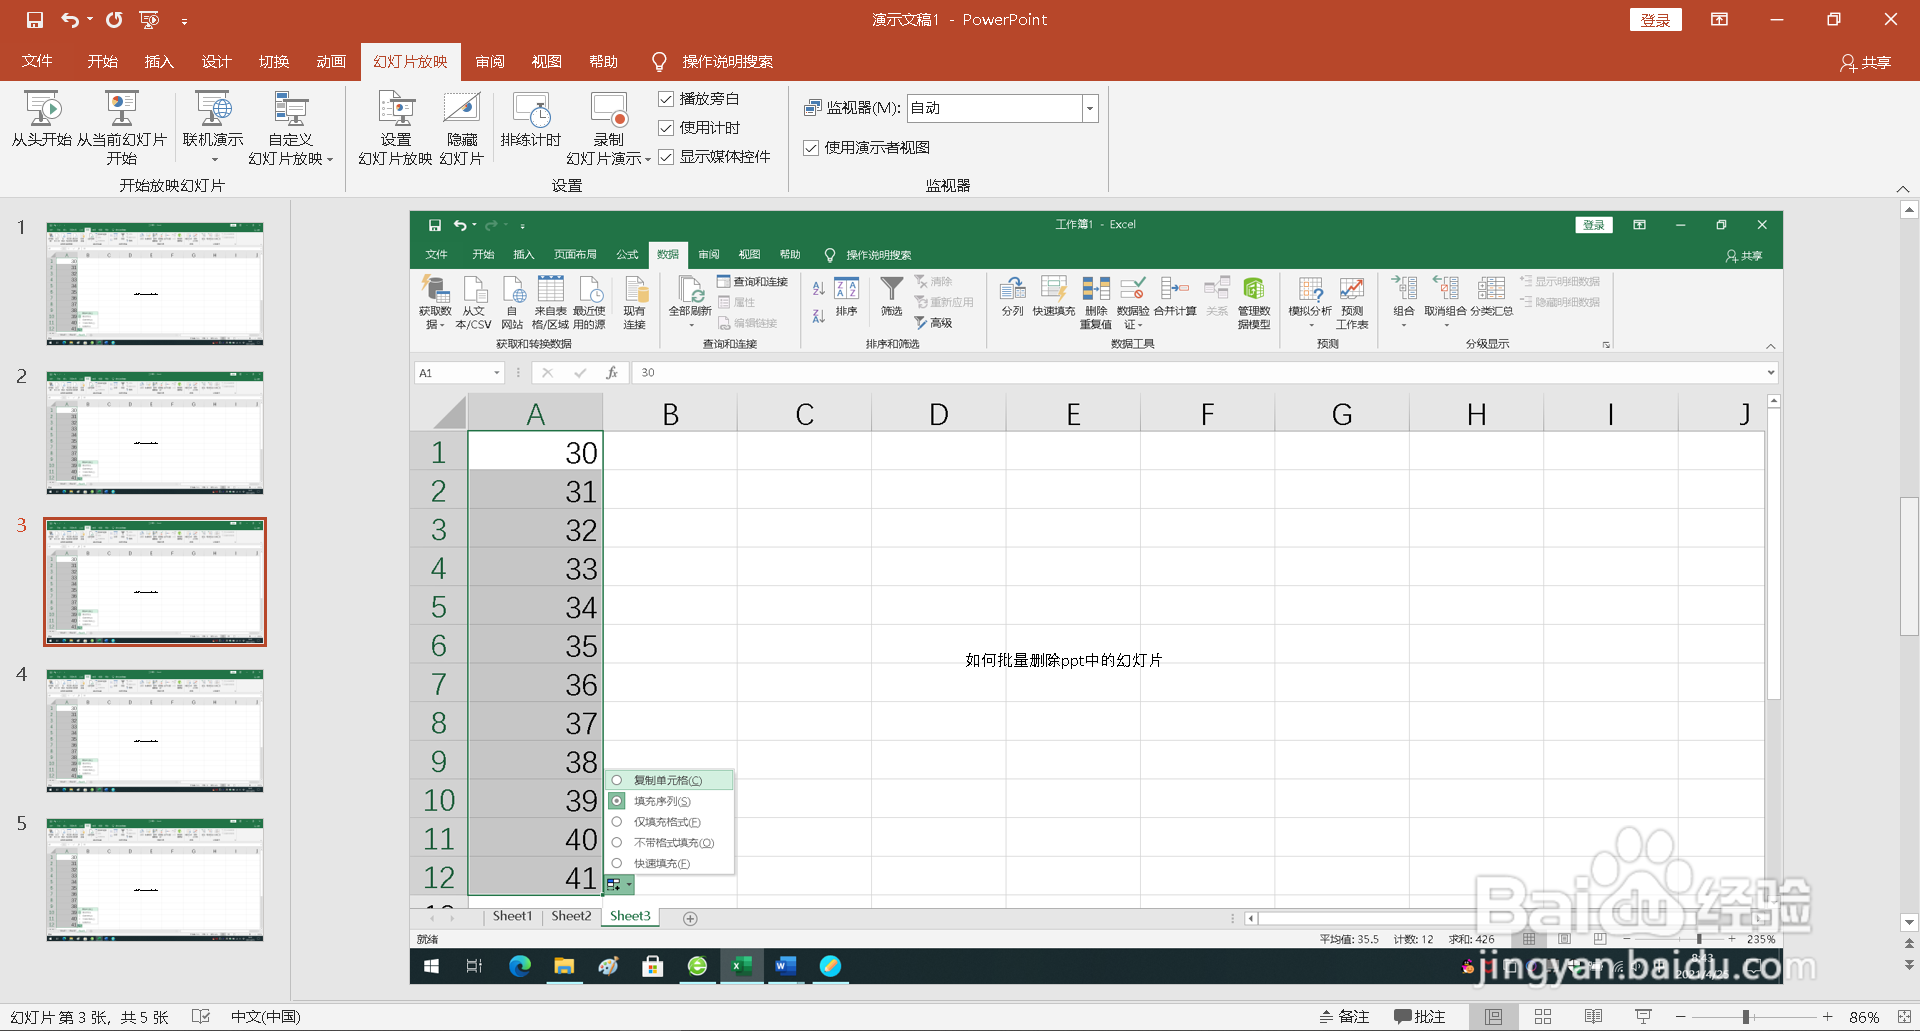Click 从头开始 slideshow icon

click(x=42, y=120)
